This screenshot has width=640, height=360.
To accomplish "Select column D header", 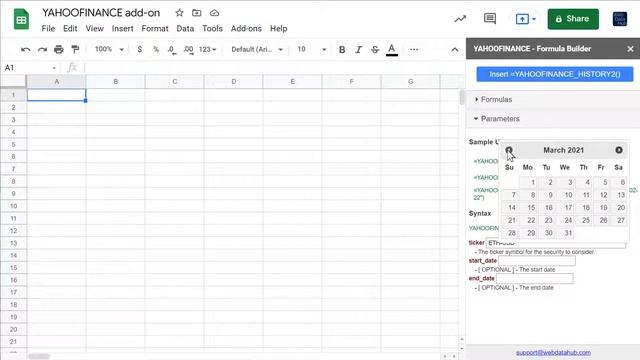I will [x=233, y=82].
